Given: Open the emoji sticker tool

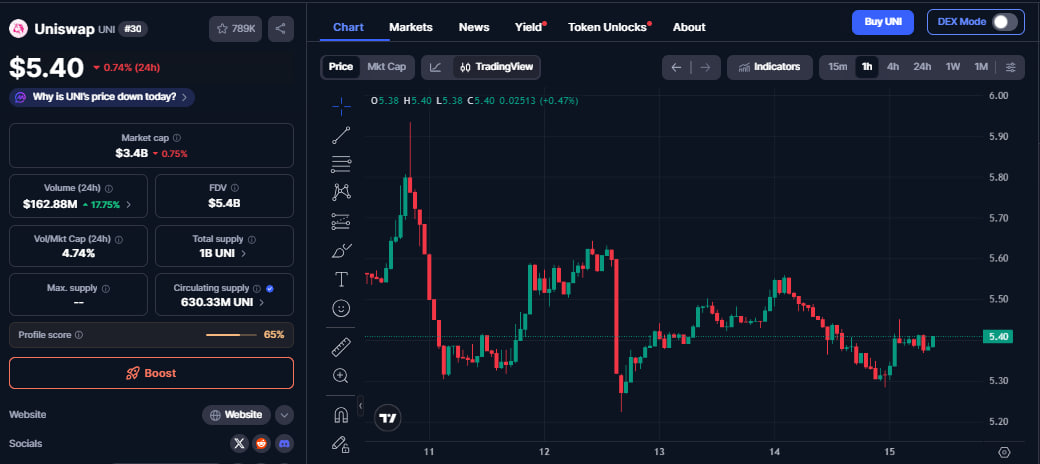Looking at the screenshot, I should pos(341,308).
